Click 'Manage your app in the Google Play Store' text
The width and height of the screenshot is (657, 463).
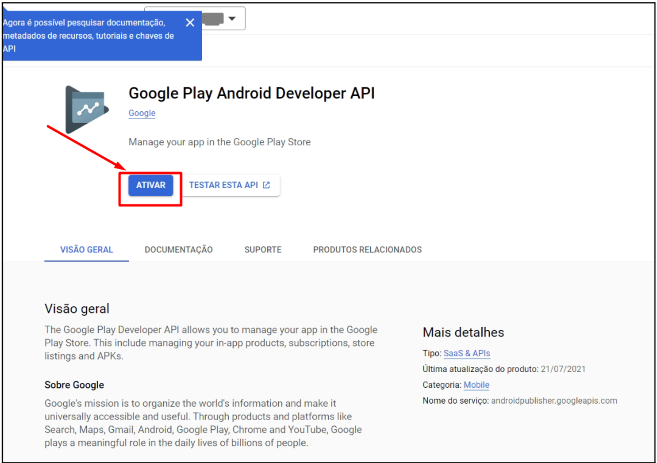point(220,142)
